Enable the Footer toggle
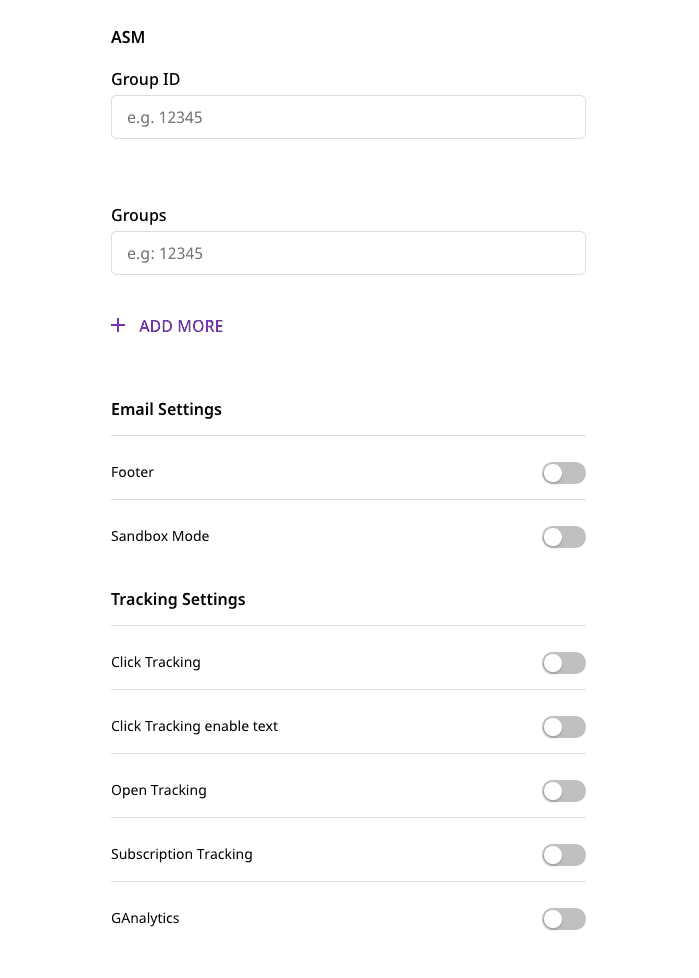This screenshot has height=978, width=699. point(563,472)
